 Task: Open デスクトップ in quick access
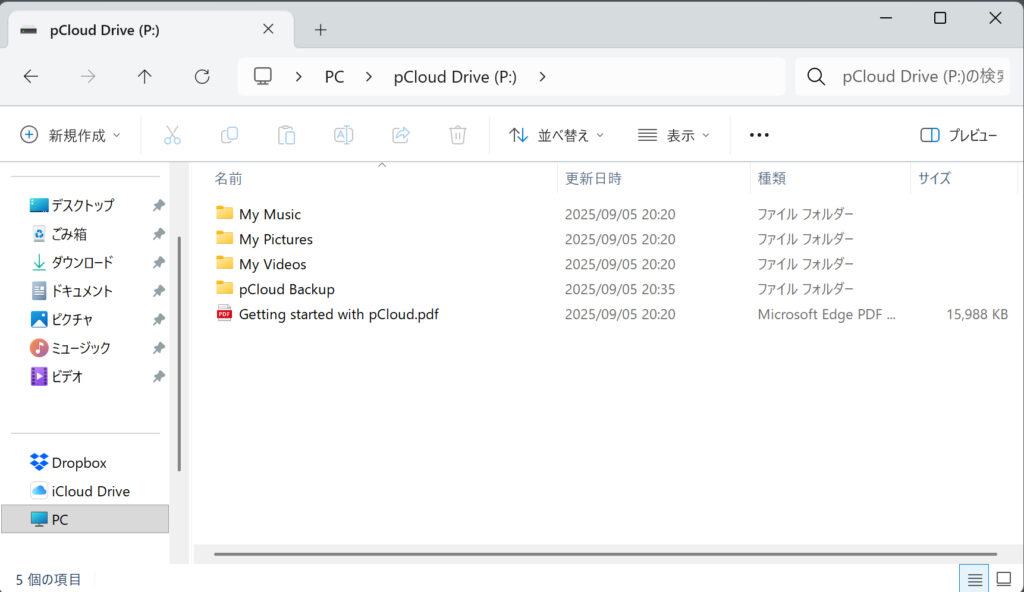[x=72, y=205]
